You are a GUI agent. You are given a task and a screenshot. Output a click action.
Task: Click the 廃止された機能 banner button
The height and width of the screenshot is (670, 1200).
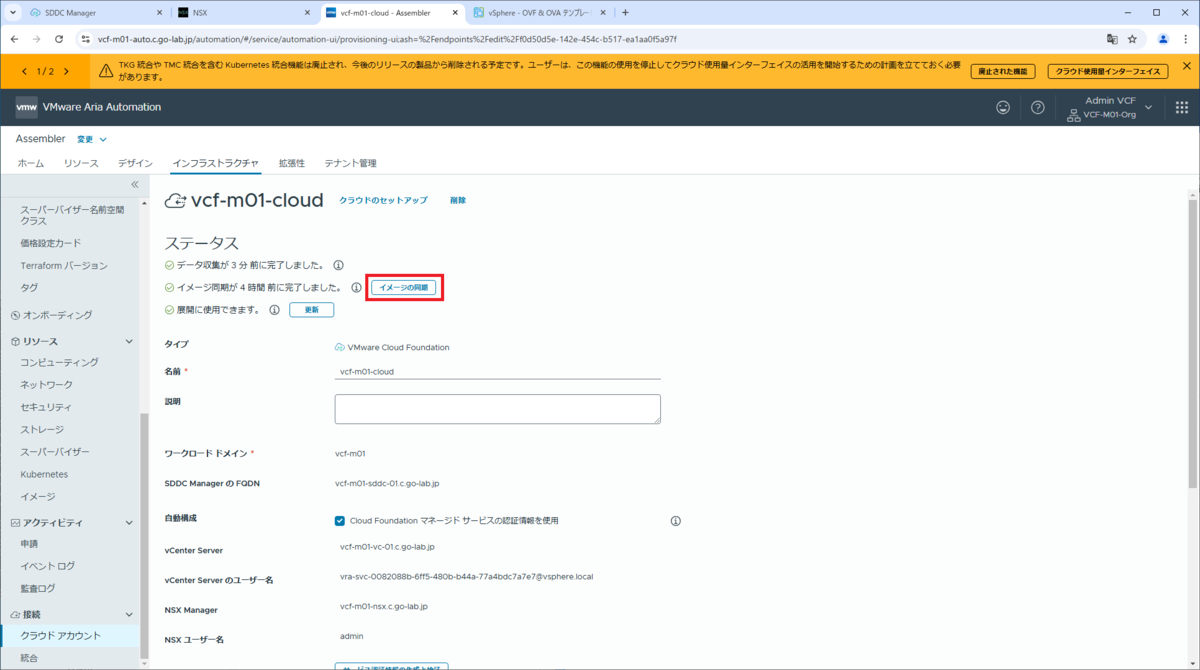point(1003,72)
